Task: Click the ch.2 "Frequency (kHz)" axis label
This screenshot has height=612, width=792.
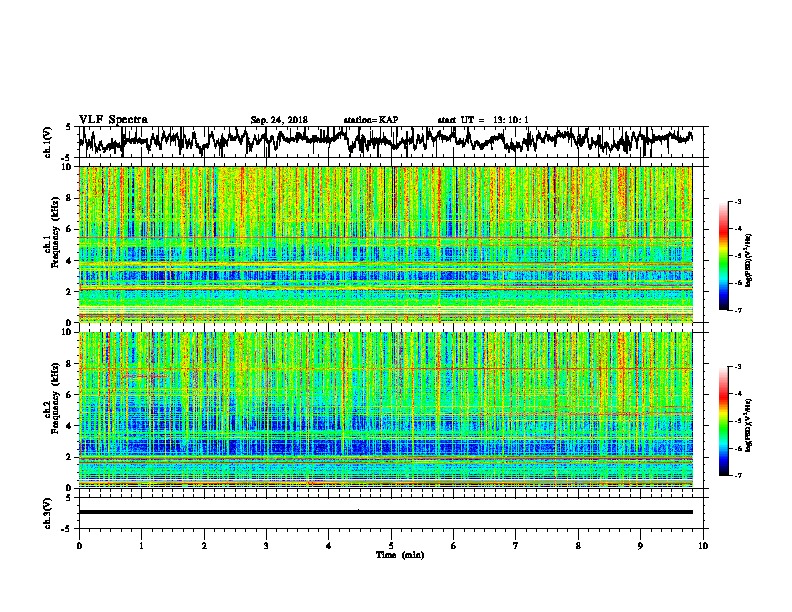Action: tap(55, 398)
